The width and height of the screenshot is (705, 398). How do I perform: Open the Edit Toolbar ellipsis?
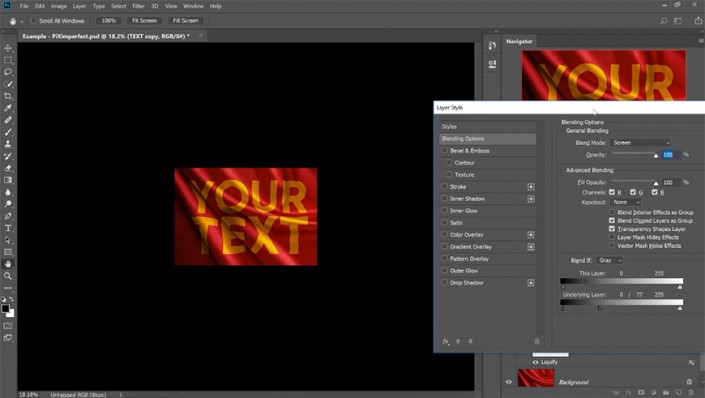click(x=8, y=288)
